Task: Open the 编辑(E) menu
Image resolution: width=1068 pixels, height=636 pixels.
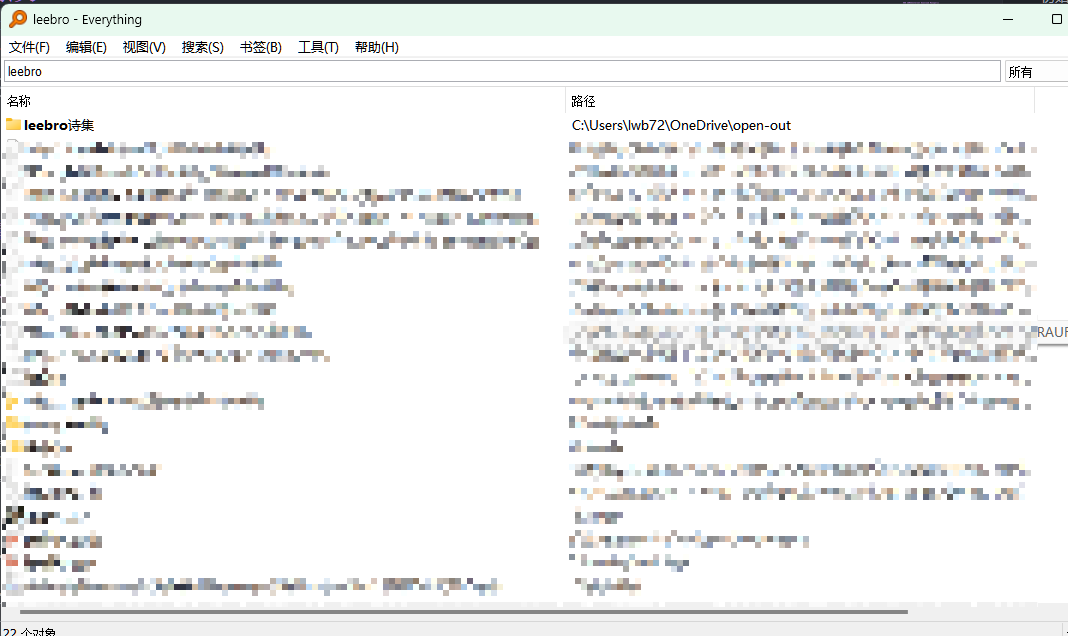Action: pyautogui.click(x=86, y=47)
